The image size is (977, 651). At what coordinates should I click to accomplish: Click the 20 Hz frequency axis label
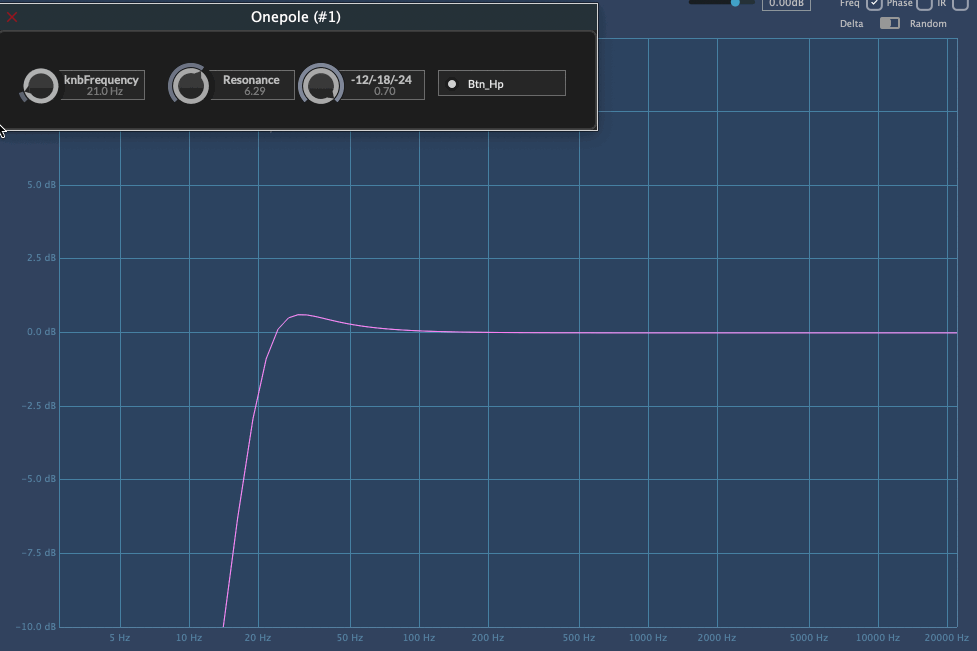[258, 637]
